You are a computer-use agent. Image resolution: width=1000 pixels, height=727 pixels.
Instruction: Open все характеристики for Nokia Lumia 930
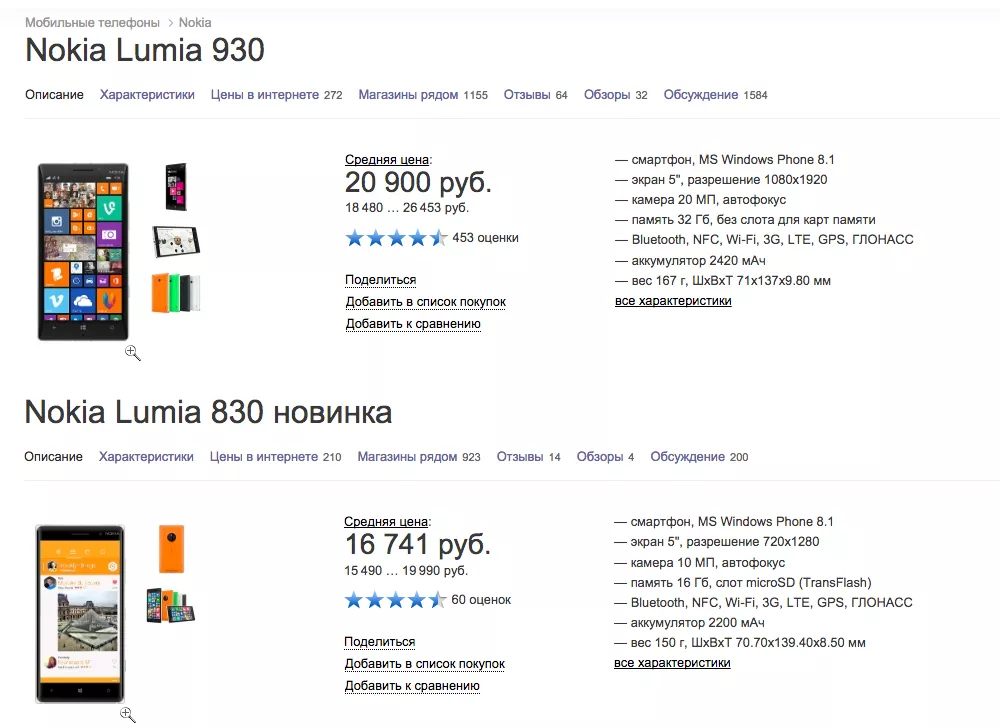(672, 301)
